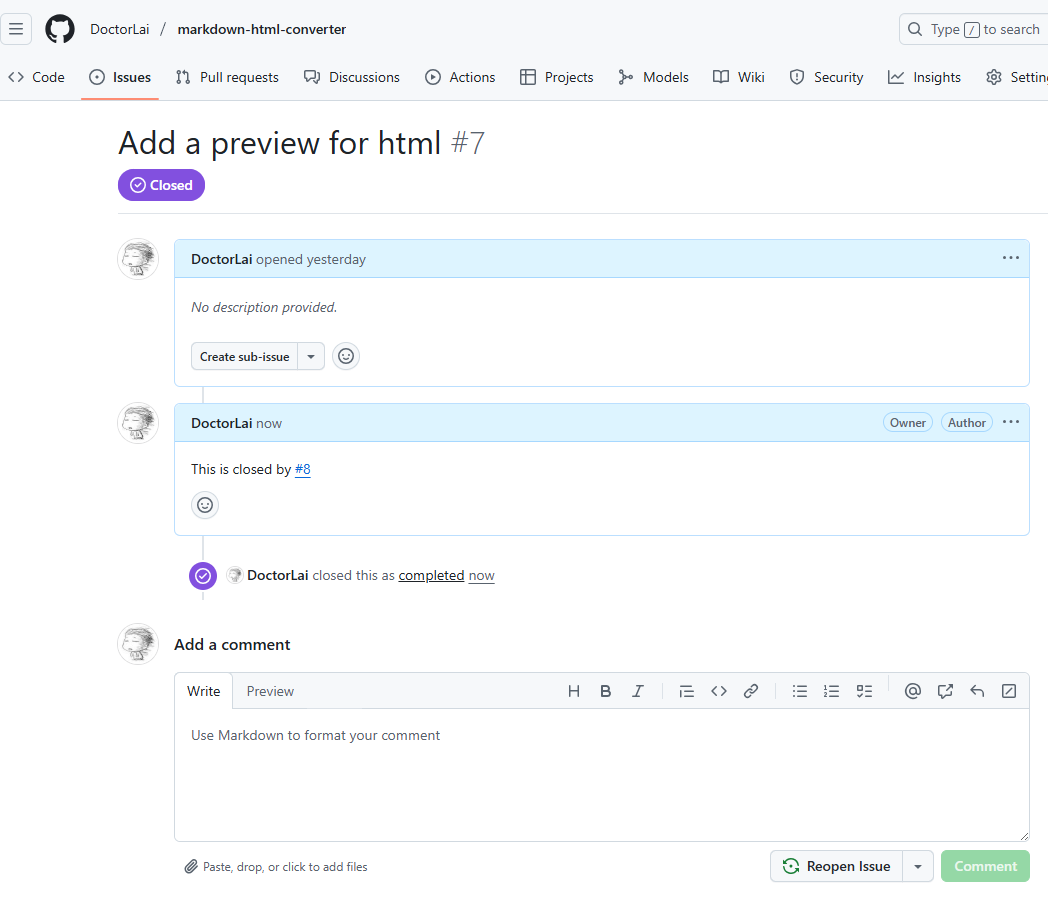Switch to the Wiki tab
Screen dimensions: 1048x919
coord(739,78)
